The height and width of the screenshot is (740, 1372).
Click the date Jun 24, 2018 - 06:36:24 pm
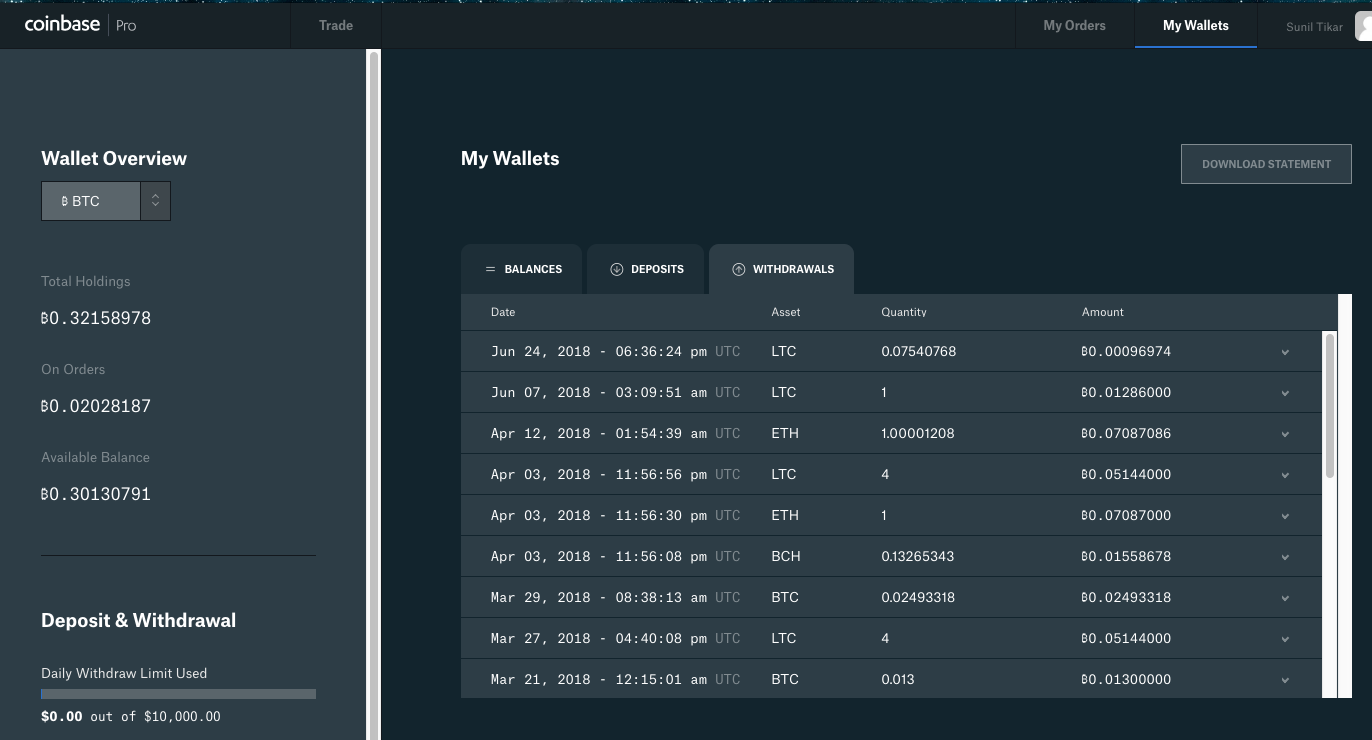pyautogui.click(x=599, y=352)
